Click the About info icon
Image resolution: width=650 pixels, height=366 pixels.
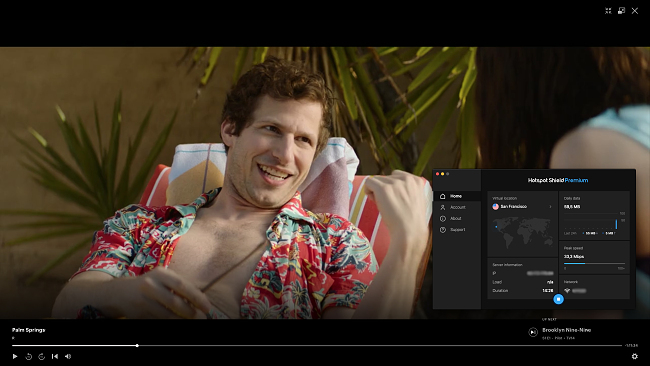[443, 218]
